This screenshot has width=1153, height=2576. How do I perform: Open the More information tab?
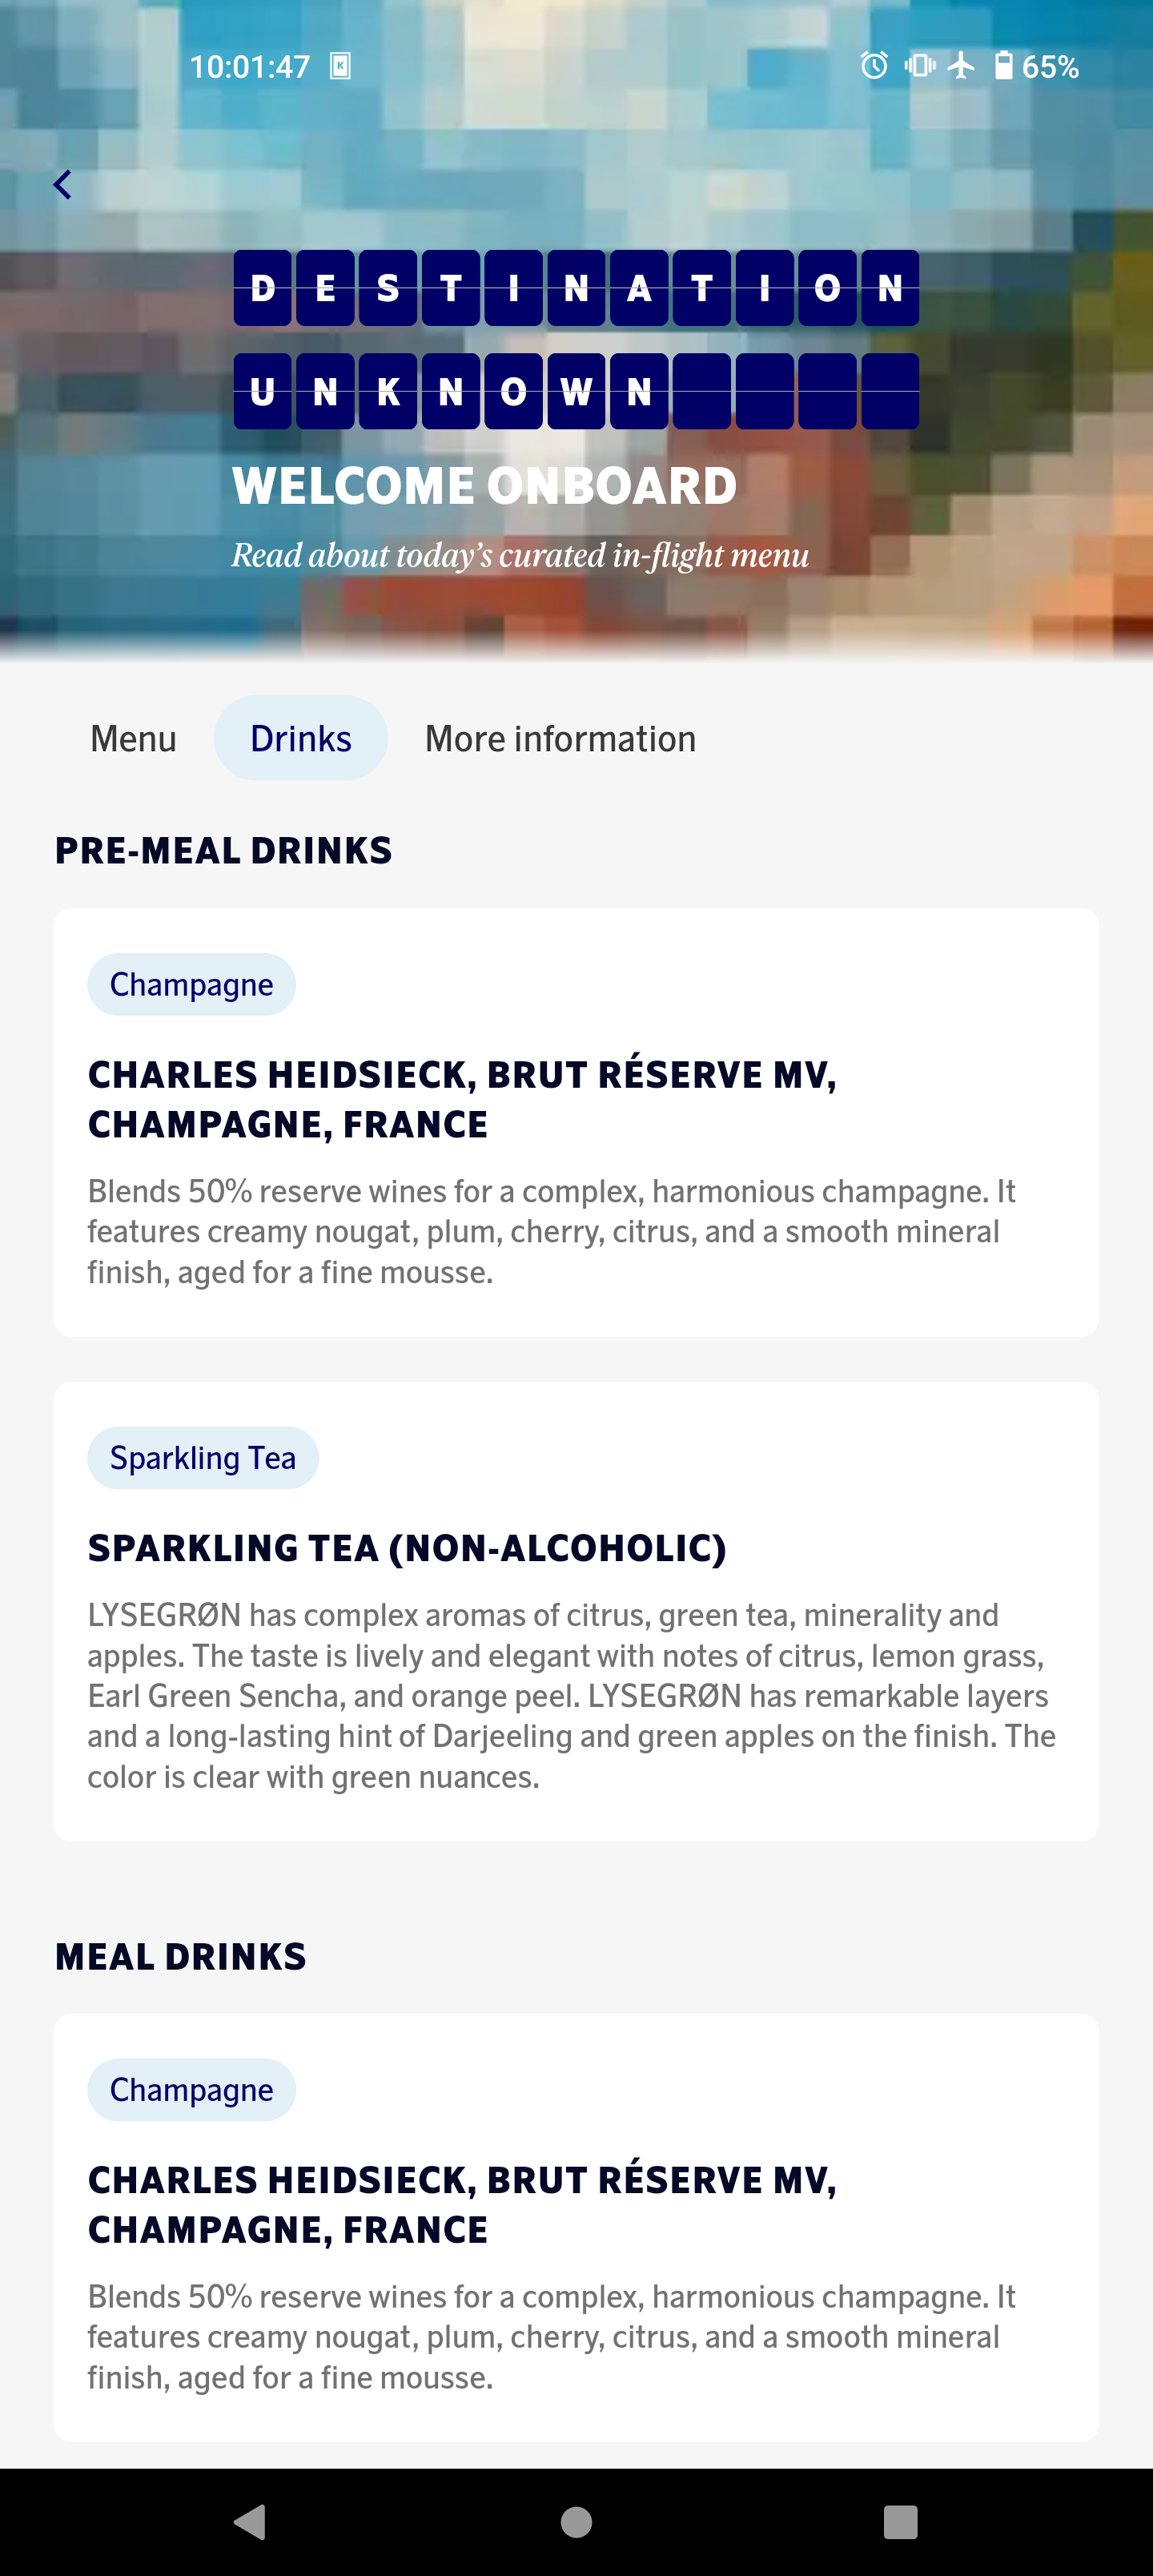tap(560, 738)
